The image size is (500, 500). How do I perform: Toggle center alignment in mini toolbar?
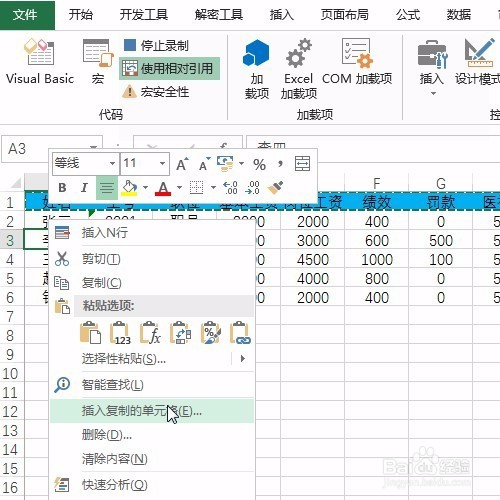(x=107, y=188)
